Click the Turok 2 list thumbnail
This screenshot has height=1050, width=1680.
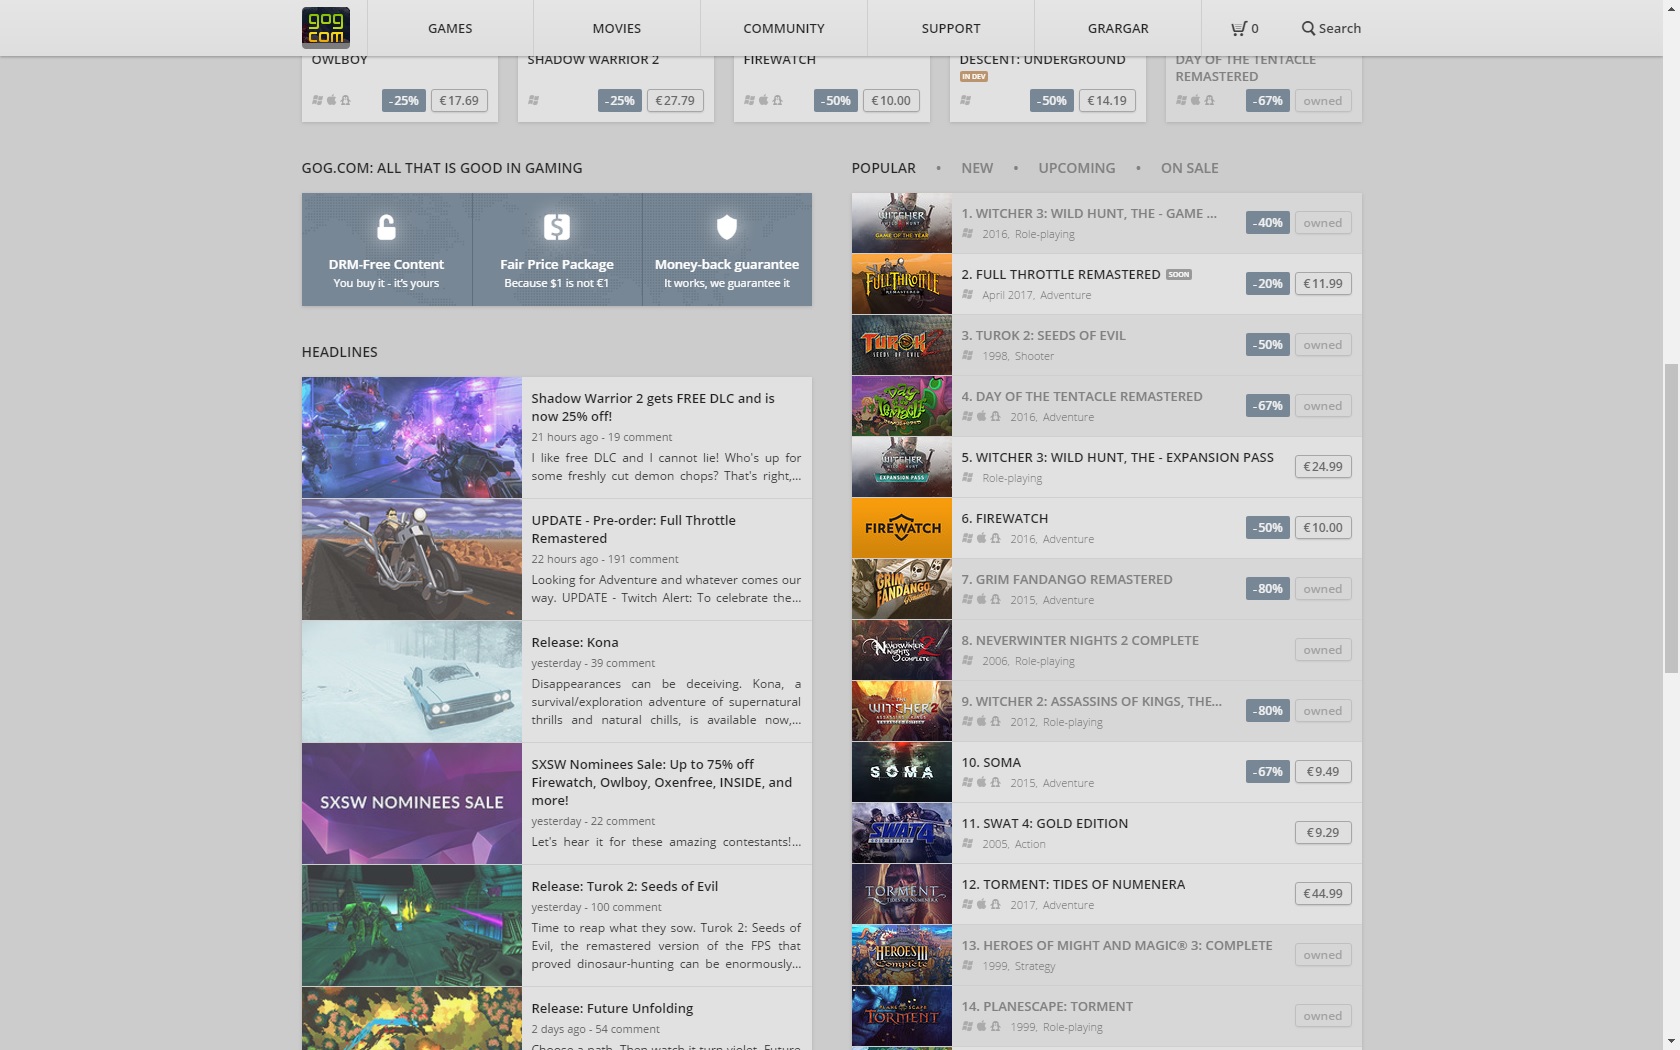click(902, 345)
